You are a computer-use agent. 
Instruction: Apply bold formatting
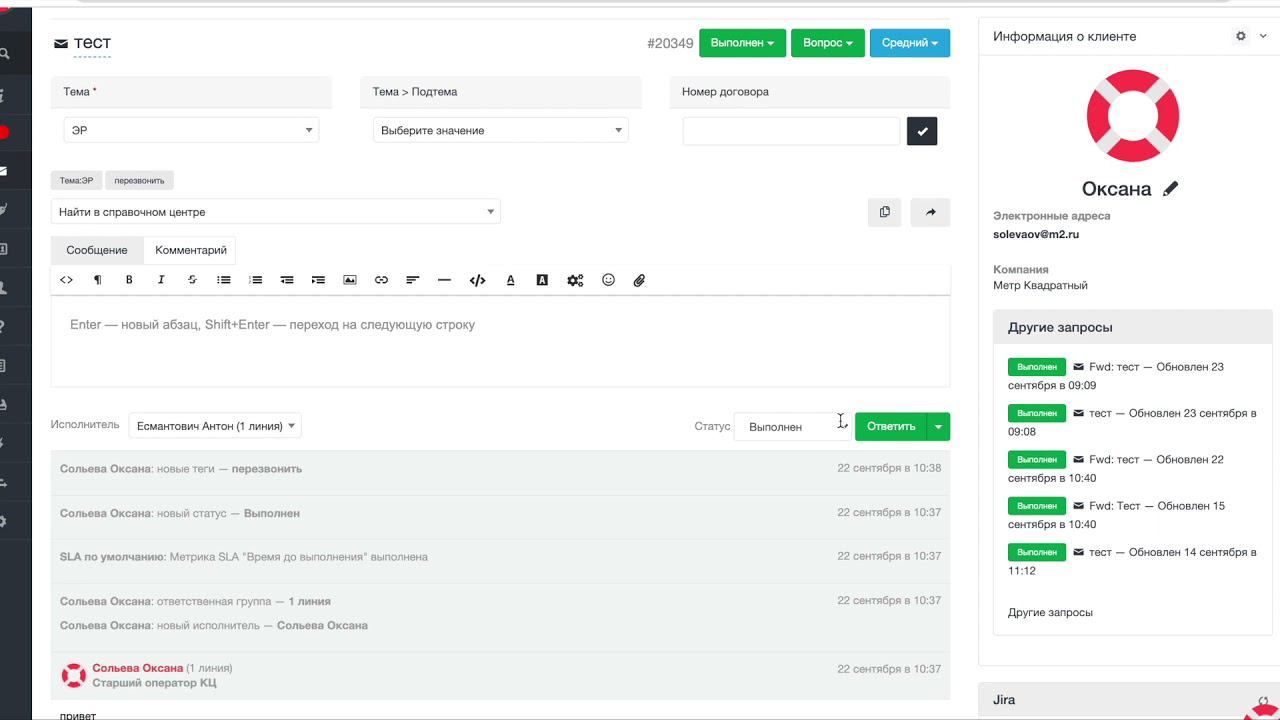(x=129, y=280)
